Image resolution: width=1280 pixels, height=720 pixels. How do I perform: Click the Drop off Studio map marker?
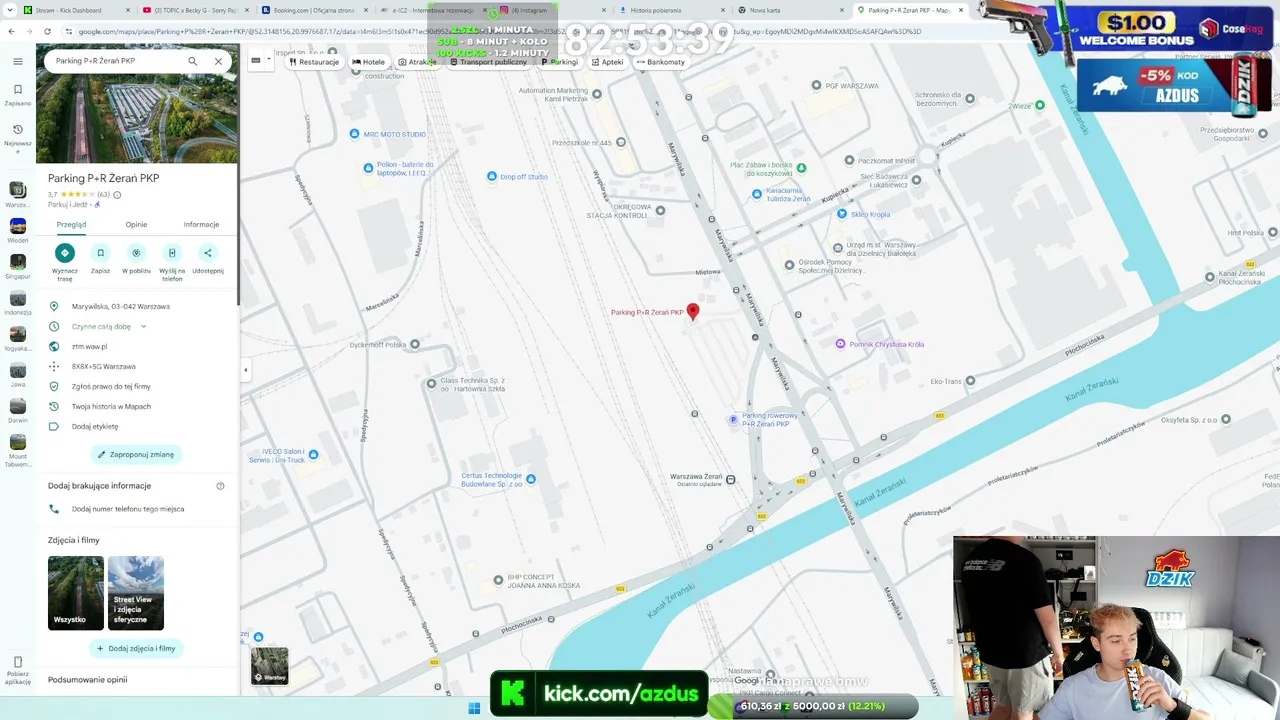pos(491,177)
